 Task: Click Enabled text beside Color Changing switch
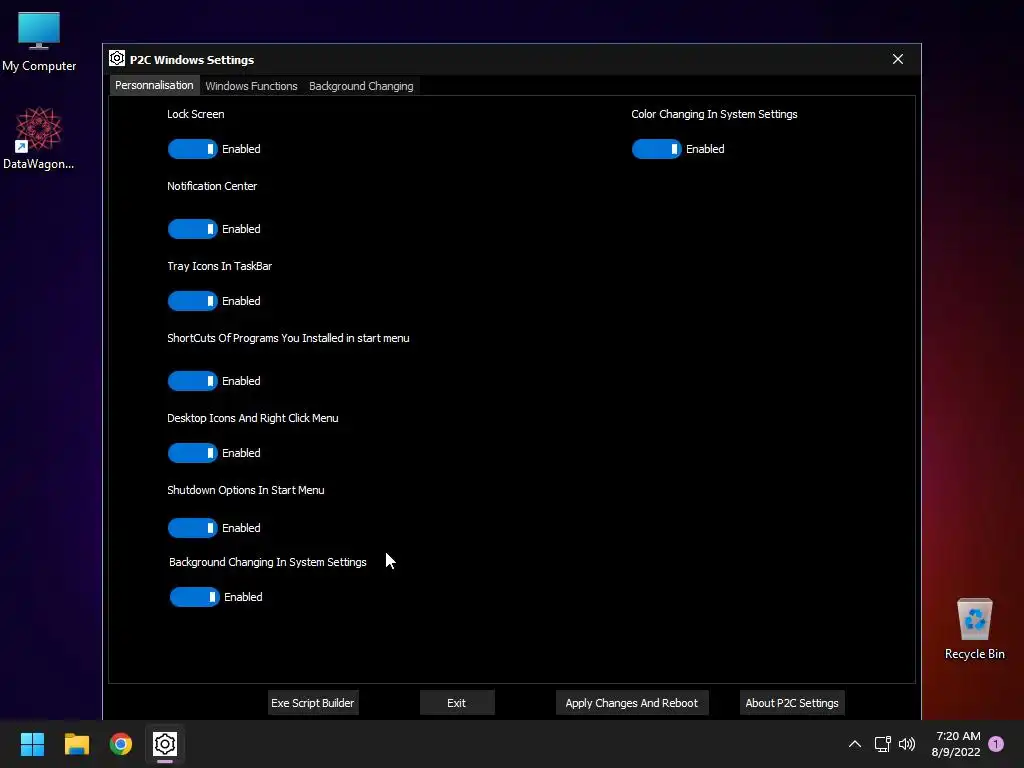pos(705,149)
